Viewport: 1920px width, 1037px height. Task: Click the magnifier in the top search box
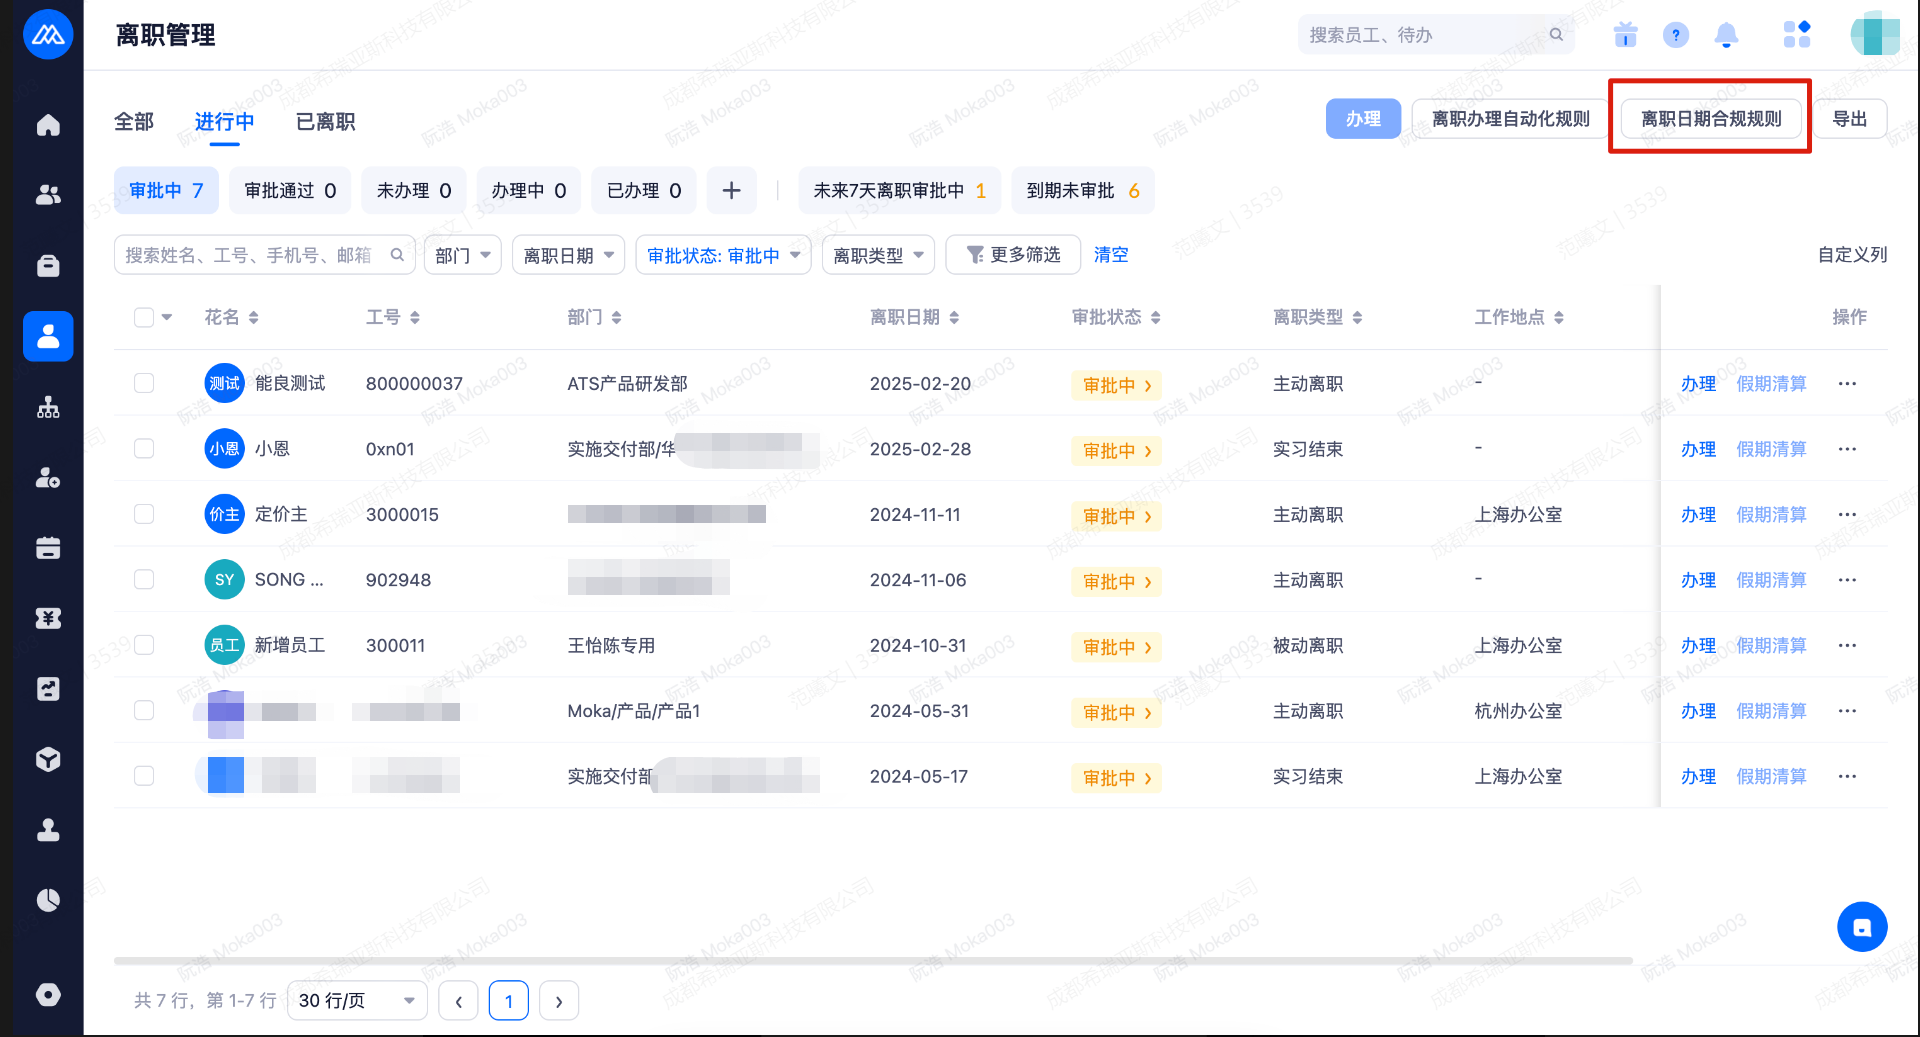pos(1556,35)
